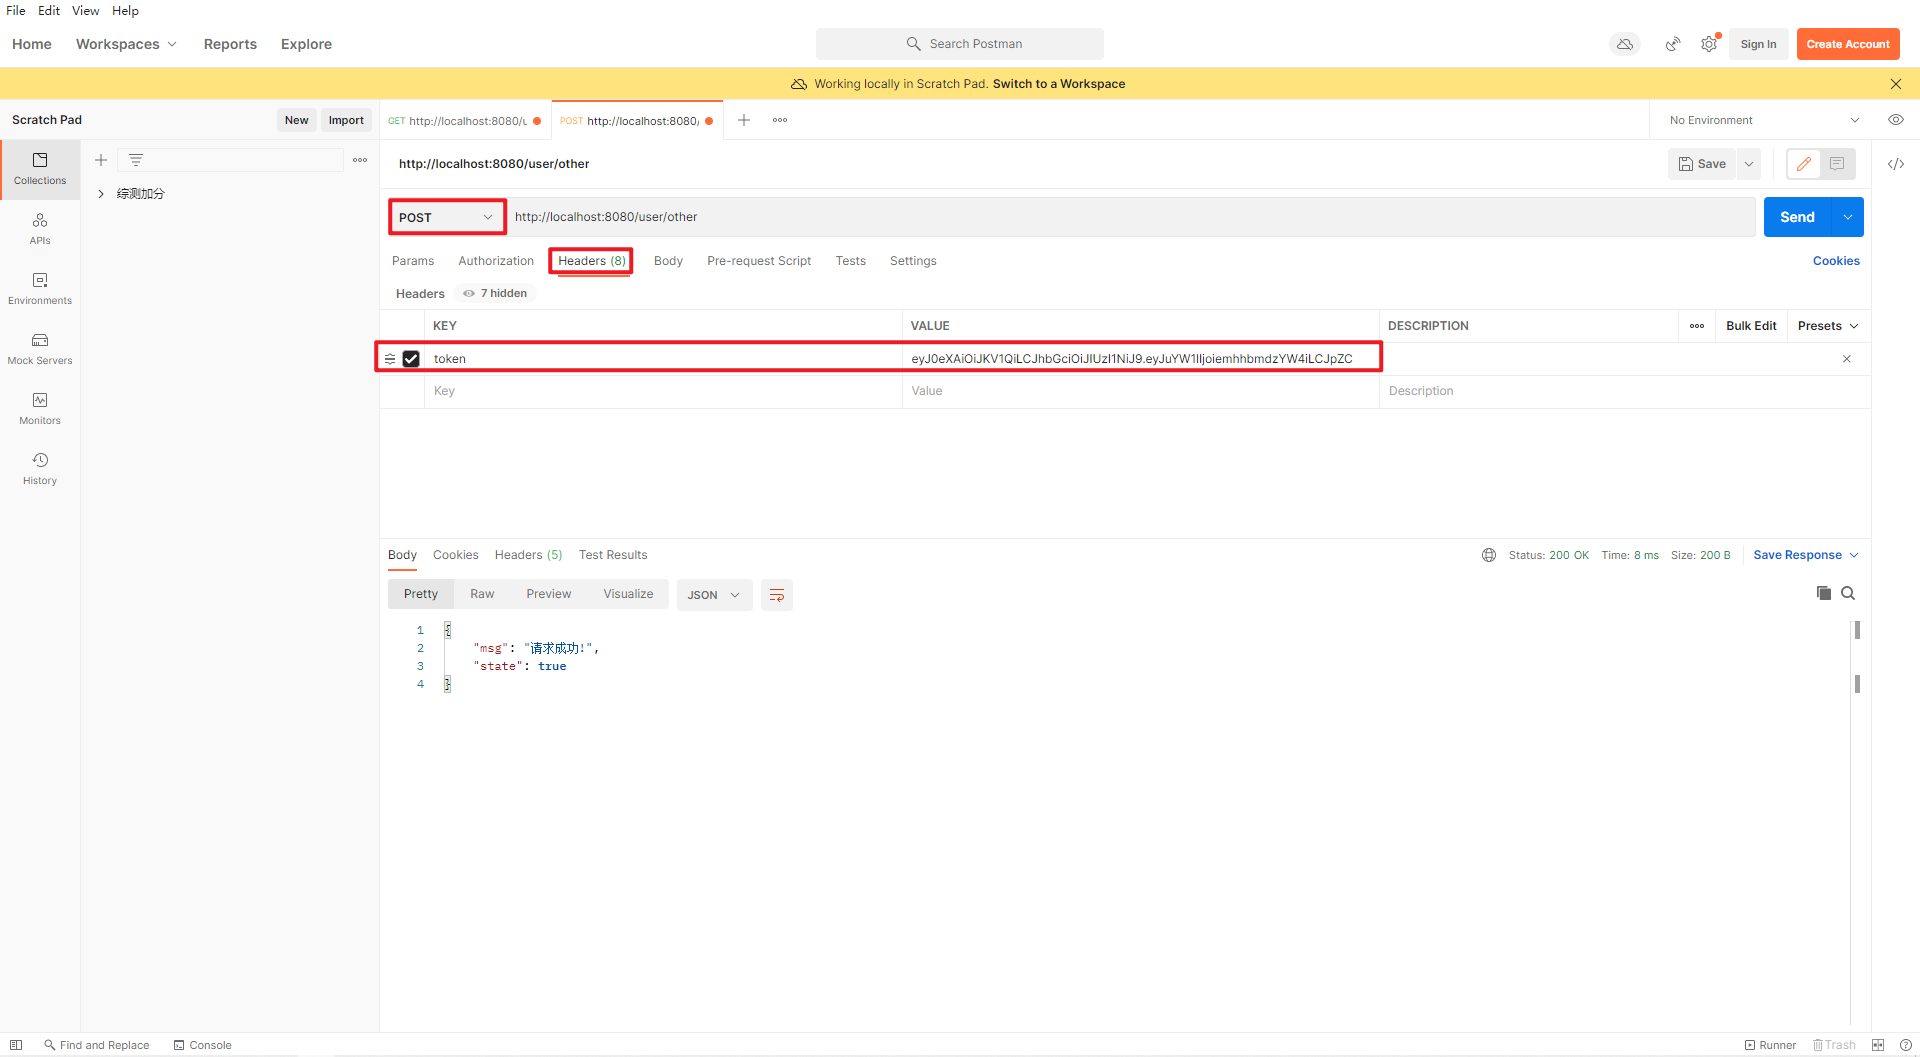Copy response body with copy icon

coord(1823,593)
